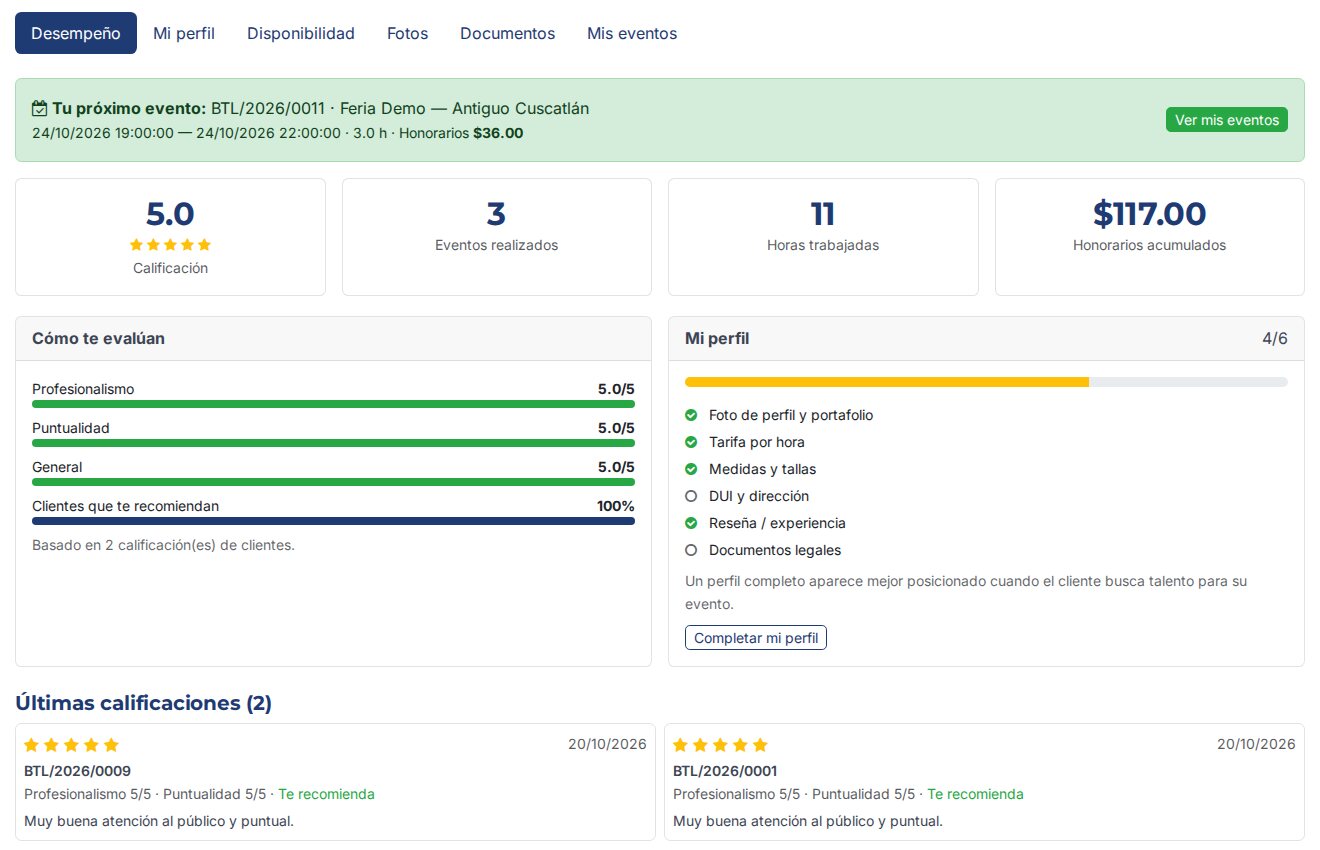Image resolution: width=1320 pixels, height=850 pixels.
Task: Click the 100% recommendation value
Action: [x=616, y=506]
